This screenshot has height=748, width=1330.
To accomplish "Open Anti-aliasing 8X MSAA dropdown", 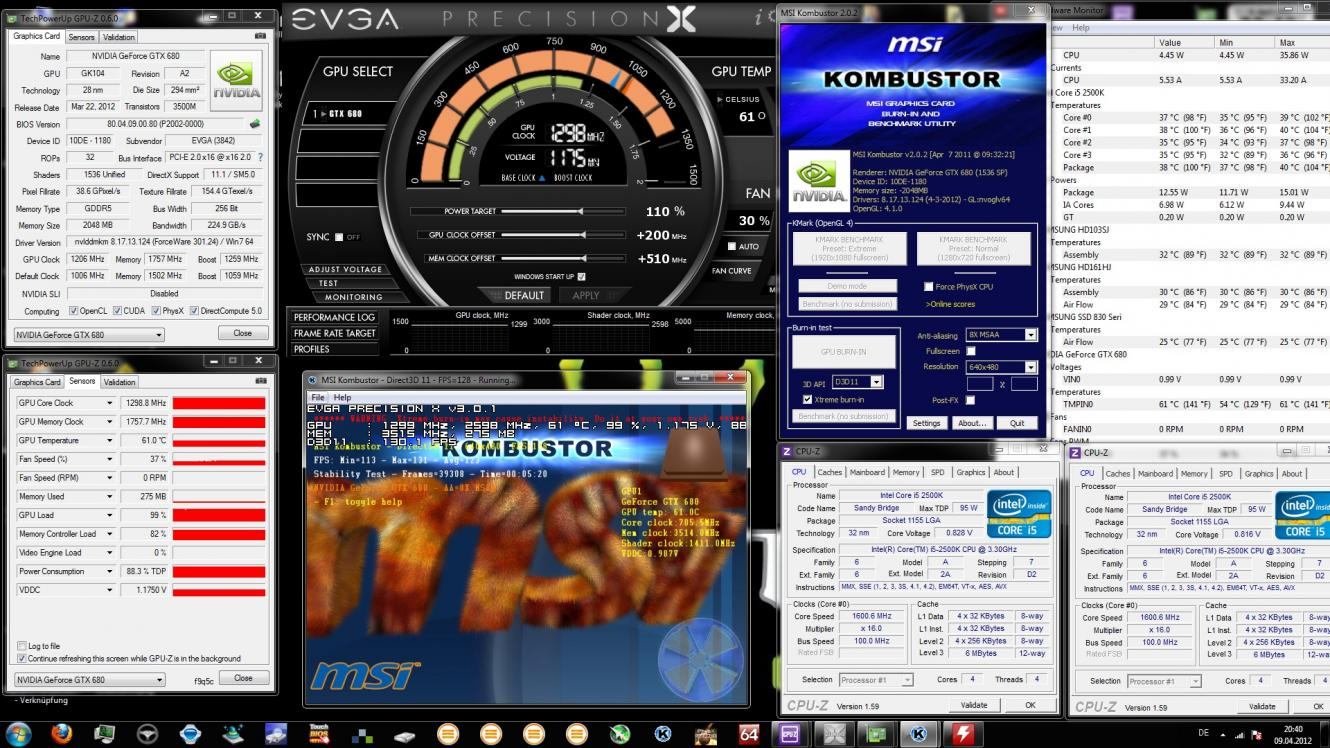I will click(1002, 335).
